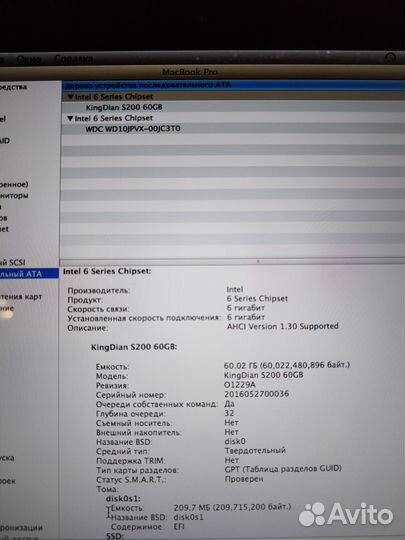The width and height of the screenshot is (405, 540).
Task: Click the KingDian S200 60GB details heading
Action: tap(134, 347)
